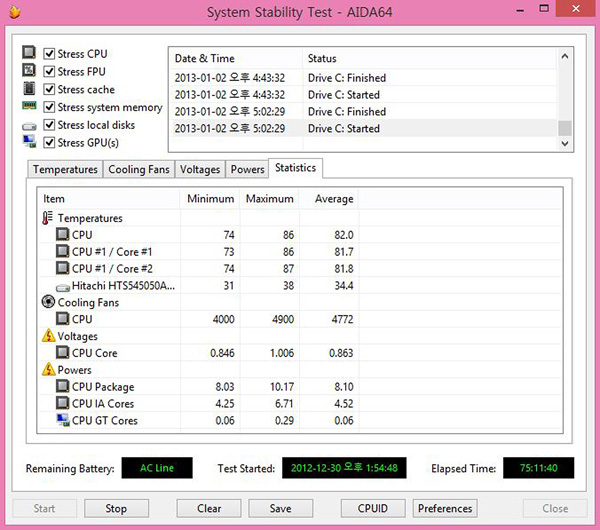Disable the Stress cache checkbox
The image size is (600, 530).
[x=49, y=89]
